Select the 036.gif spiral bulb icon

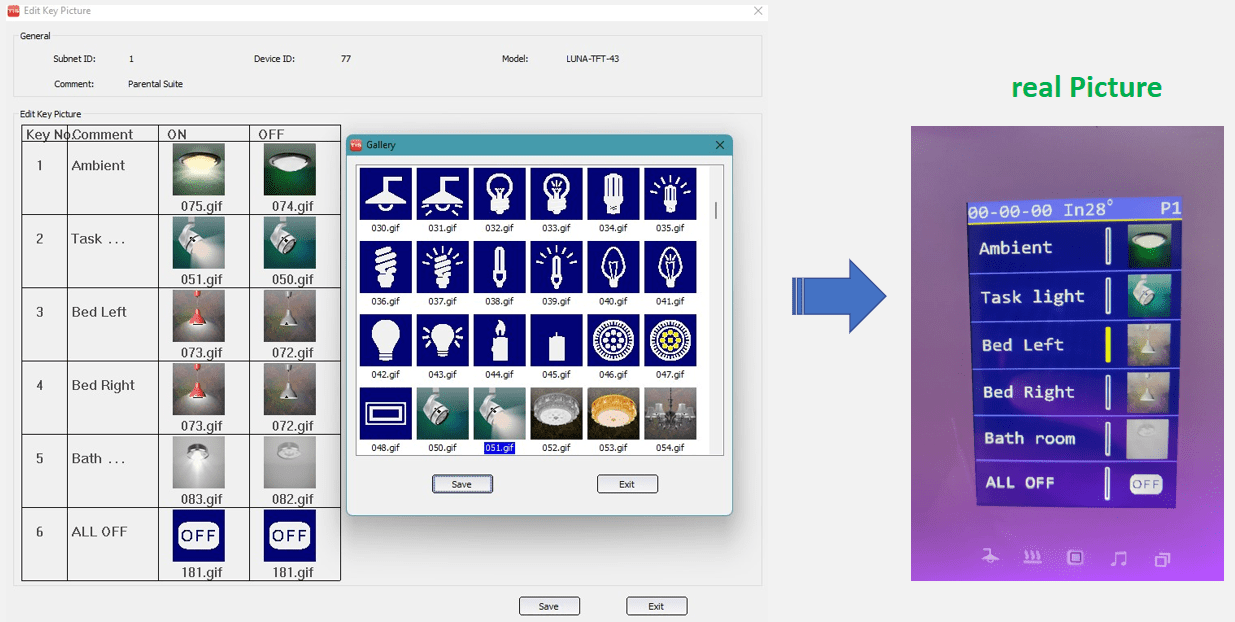pyautogui.click(x=385, y=266)
